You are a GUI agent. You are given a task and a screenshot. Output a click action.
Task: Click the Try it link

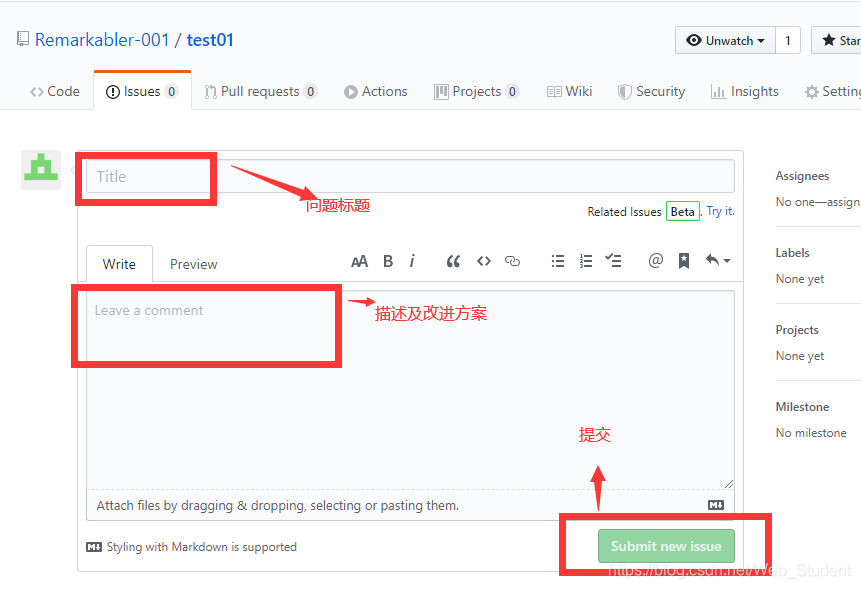(x=720, y=211)
